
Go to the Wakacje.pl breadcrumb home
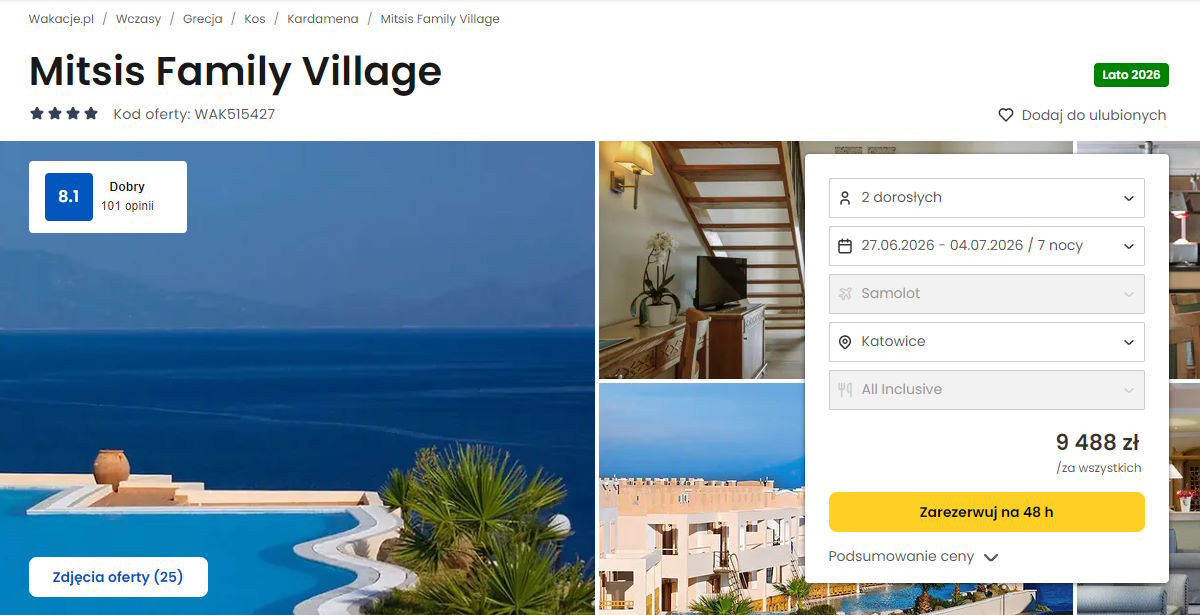click(62, 19)
